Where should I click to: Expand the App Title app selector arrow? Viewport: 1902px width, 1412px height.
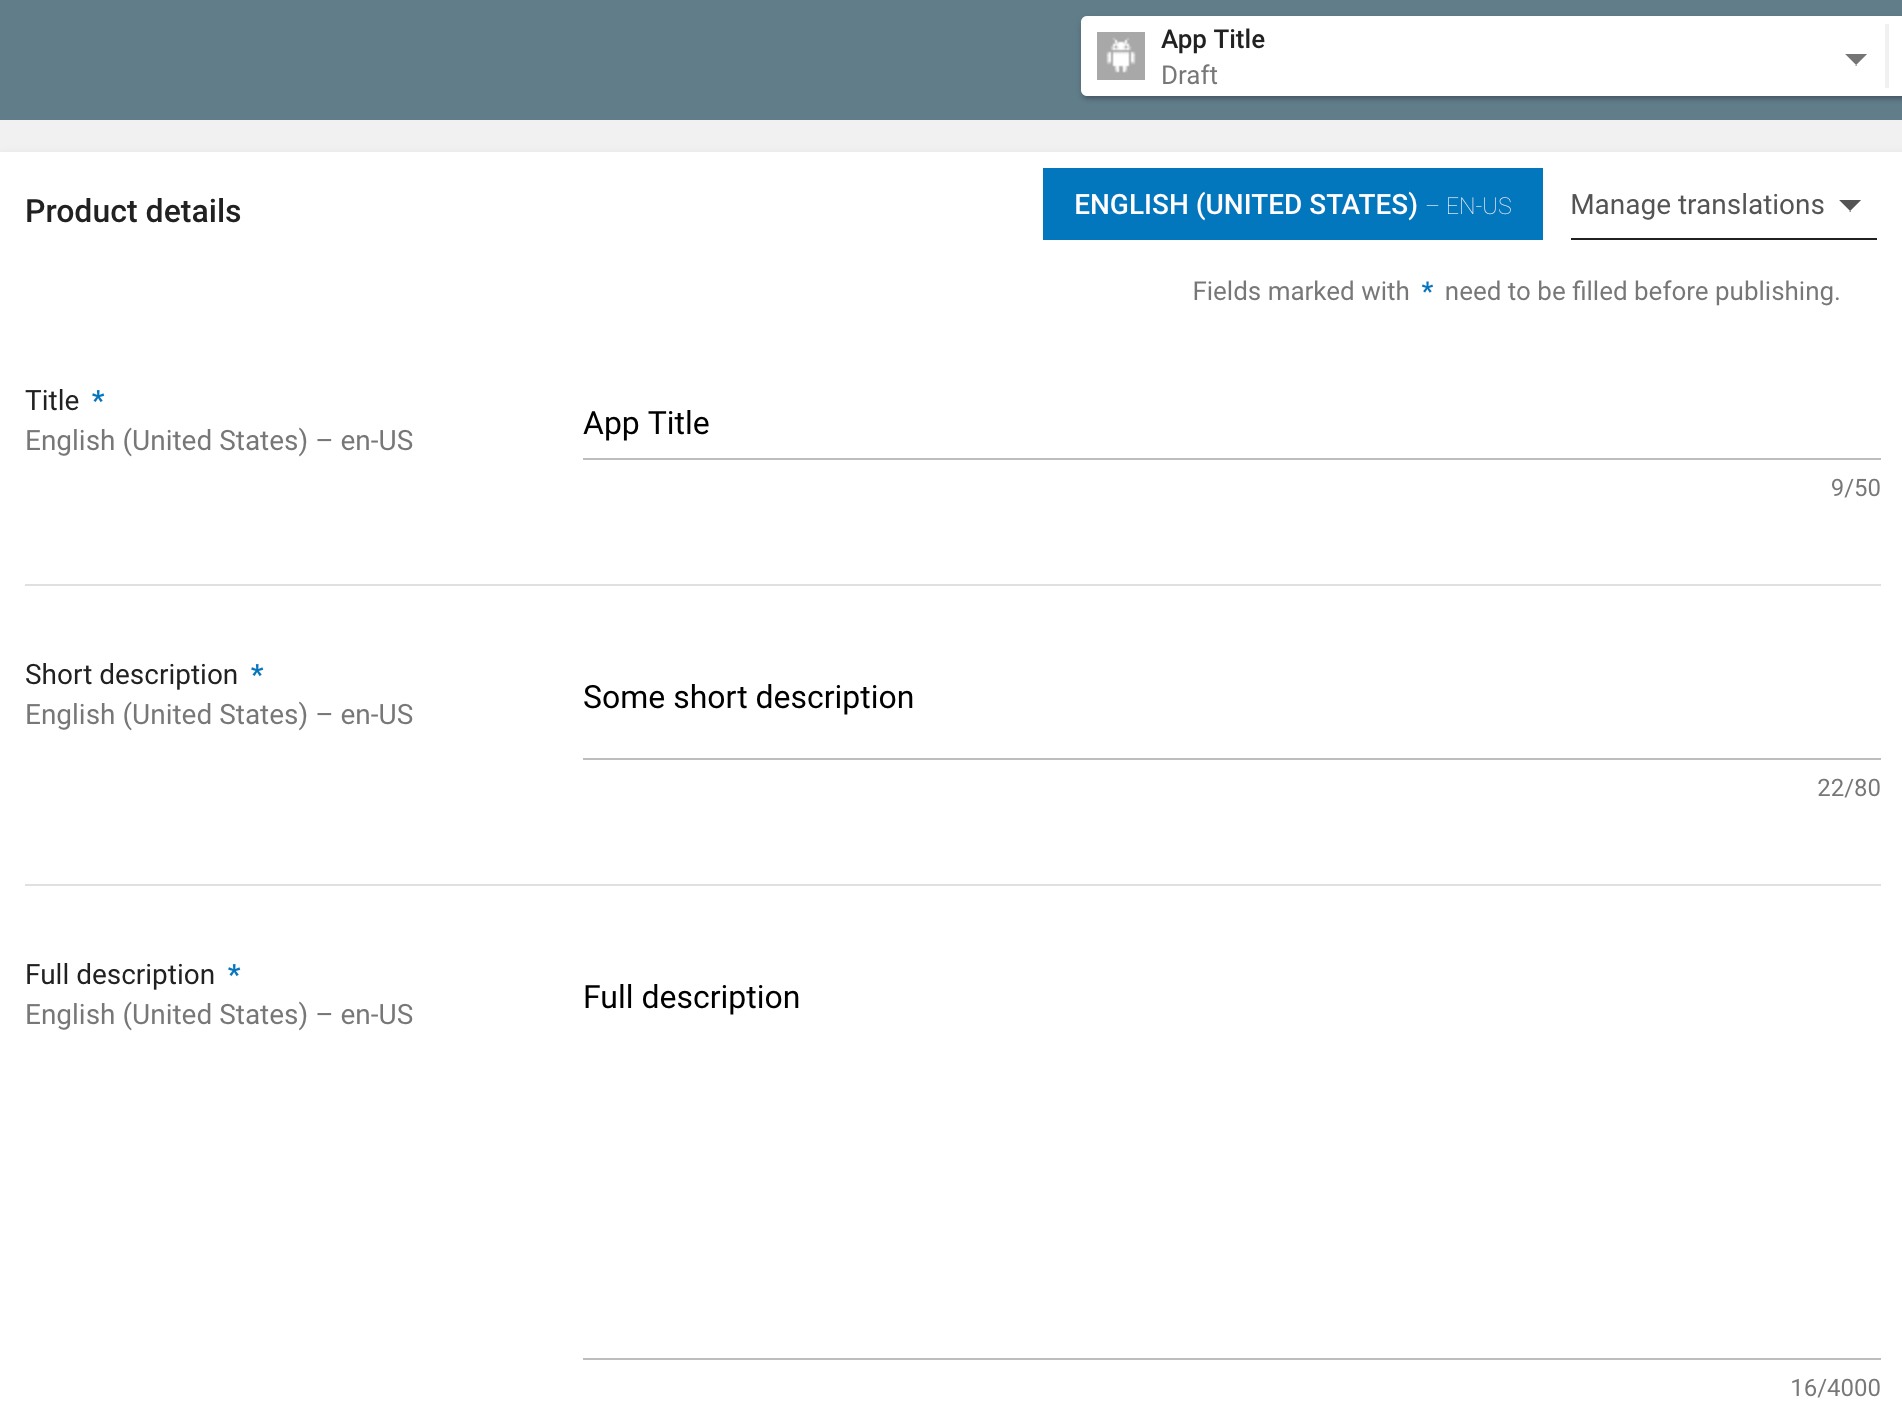[x=1855, y=59]
